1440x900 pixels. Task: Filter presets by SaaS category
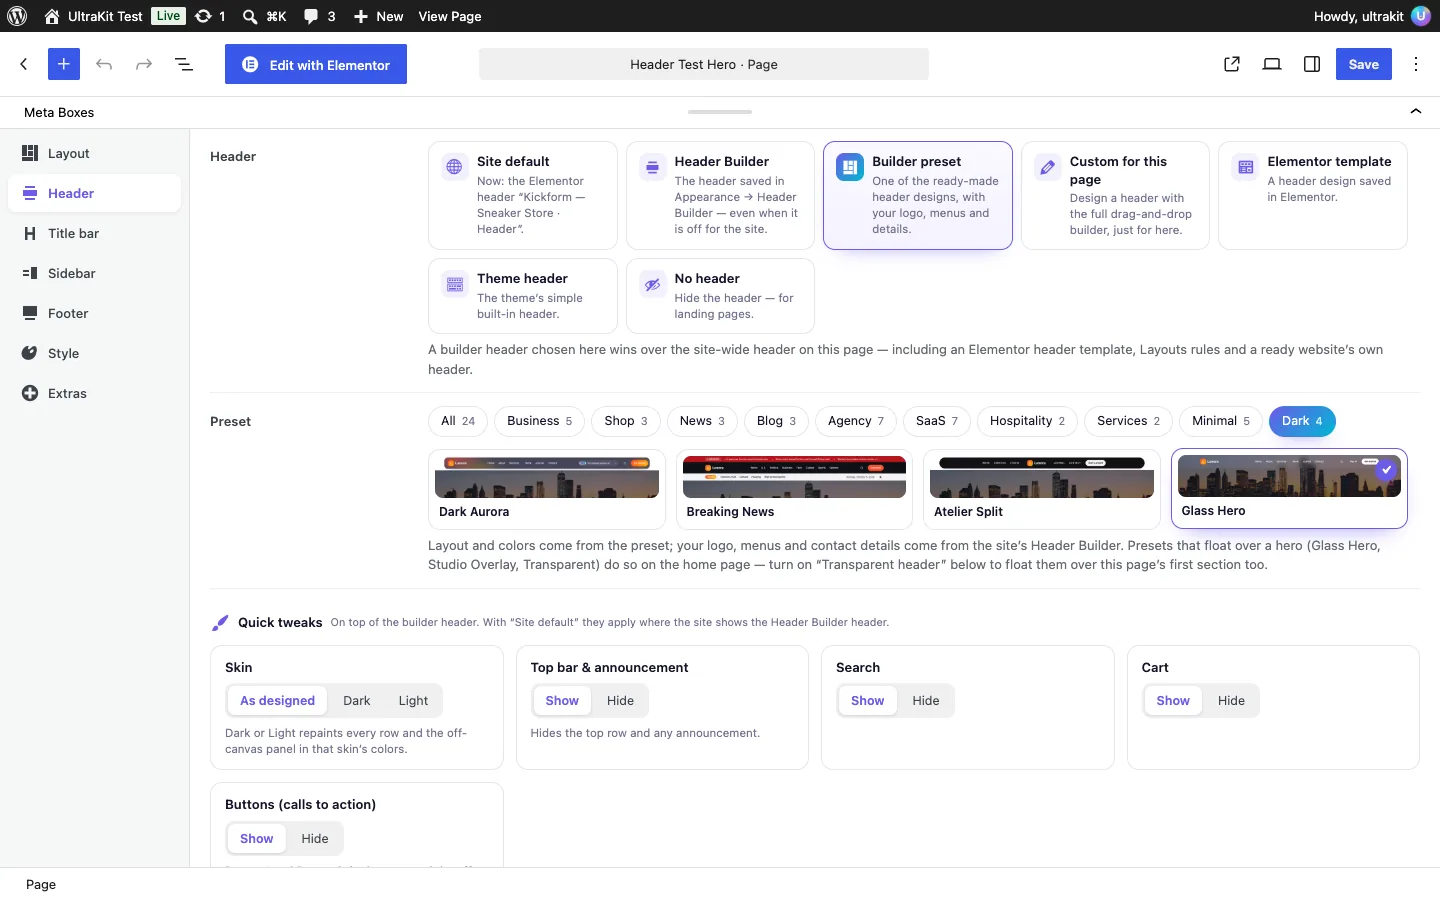[x=937, y=421]
